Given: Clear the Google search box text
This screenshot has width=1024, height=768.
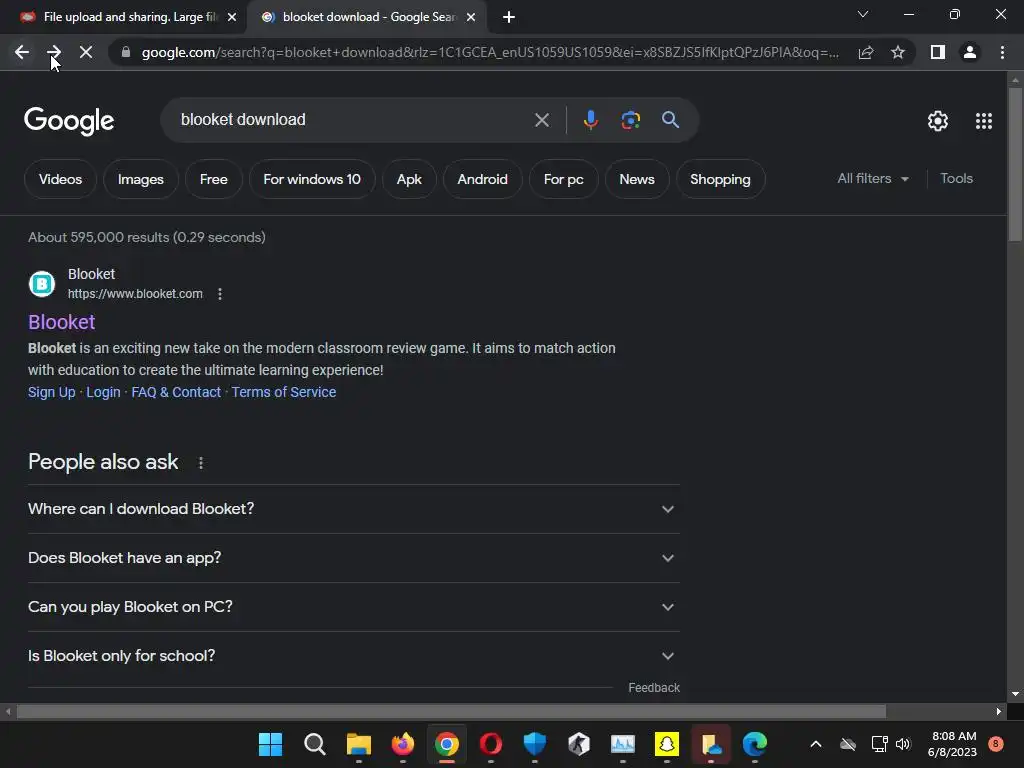Looking at the screenshot, I should point(541,120).
